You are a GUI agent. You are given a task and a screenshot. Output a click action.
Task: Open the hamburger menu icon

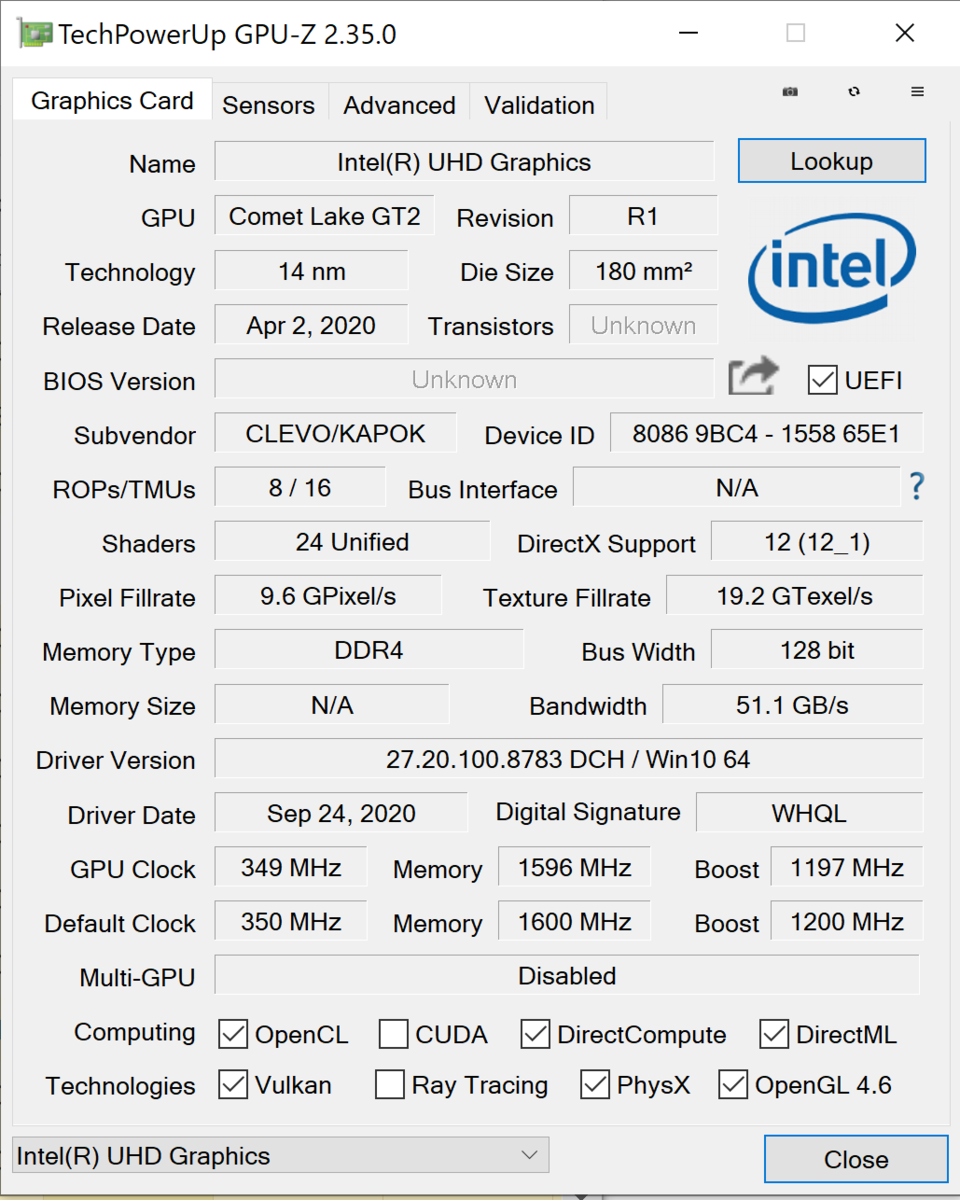(x=917, y=91)
